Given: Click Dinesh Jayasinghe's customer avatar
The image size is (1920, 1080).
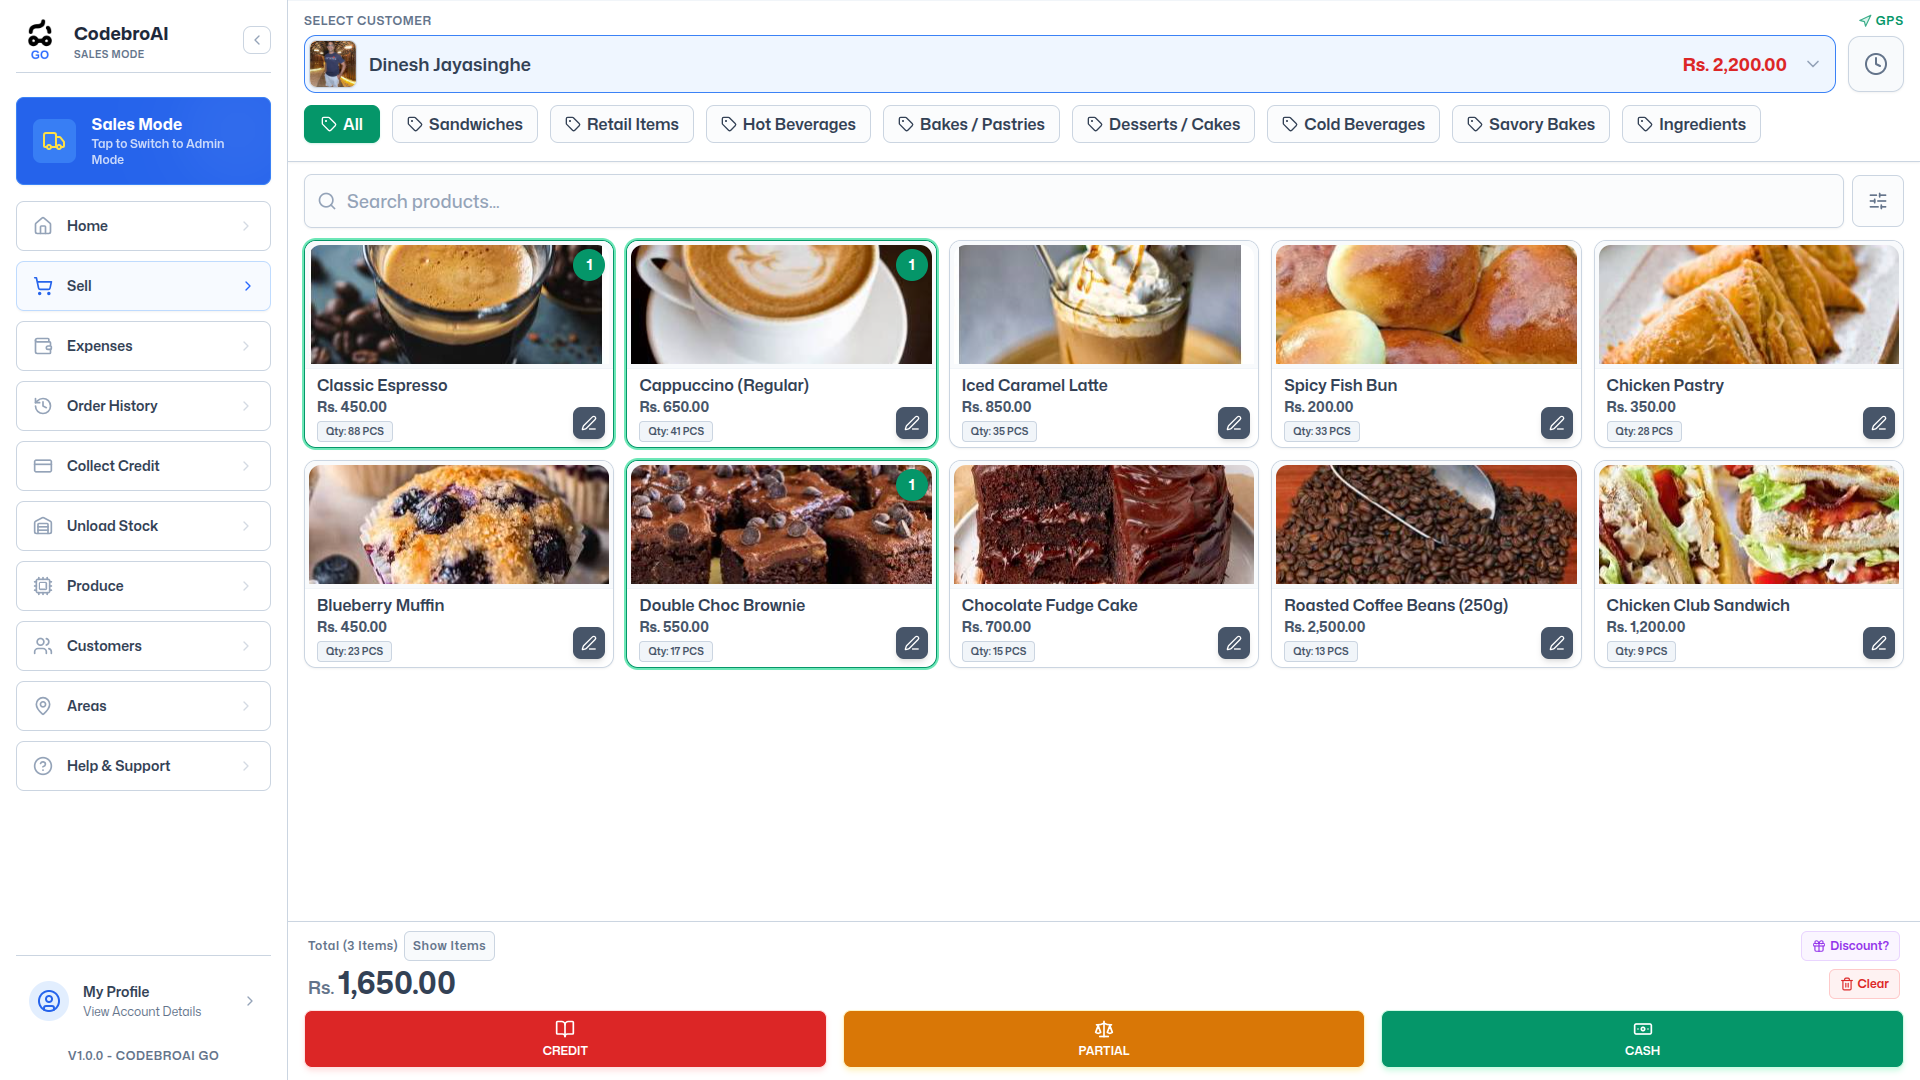Looking at the screenshot, I should click(x=333, y=64).
